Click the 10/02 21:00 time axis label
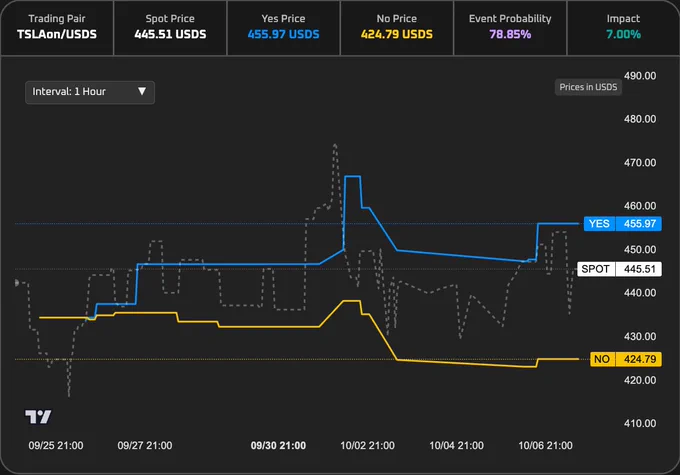The image size is (680, 475). coord(367,446)
